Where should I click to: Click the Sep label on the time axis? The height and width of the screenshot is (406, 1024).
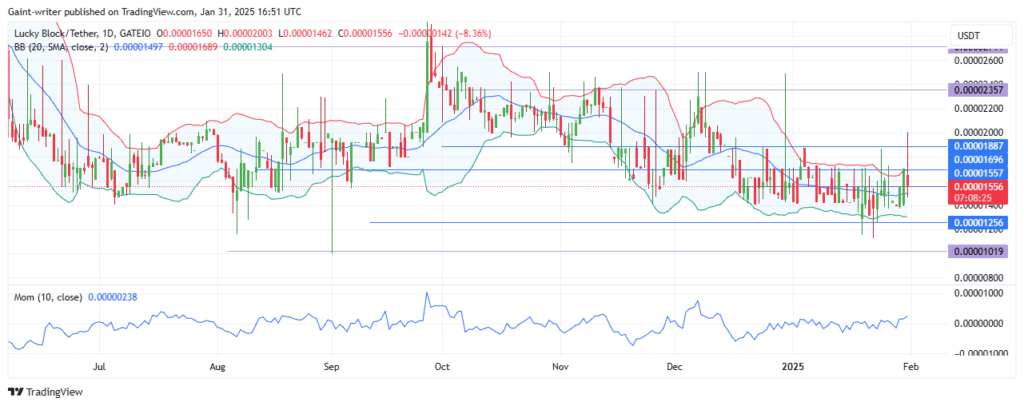tap(332, 367)
